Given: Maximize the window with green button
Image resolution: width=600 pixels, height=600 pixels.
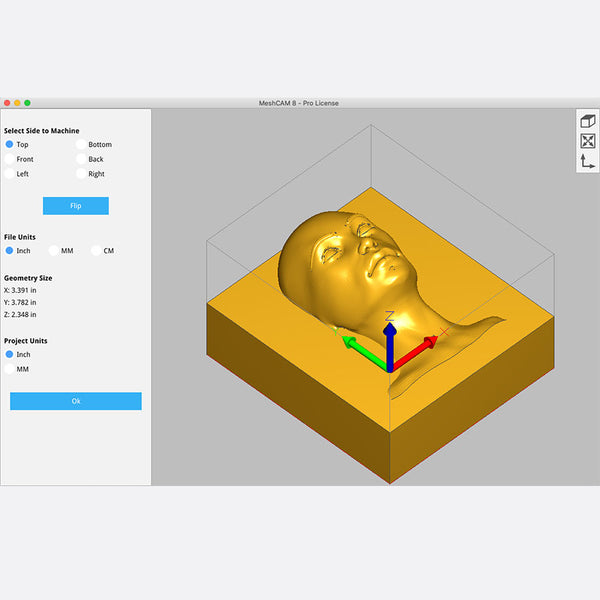Looking at the screenshot, I should [x=27, y=103].
